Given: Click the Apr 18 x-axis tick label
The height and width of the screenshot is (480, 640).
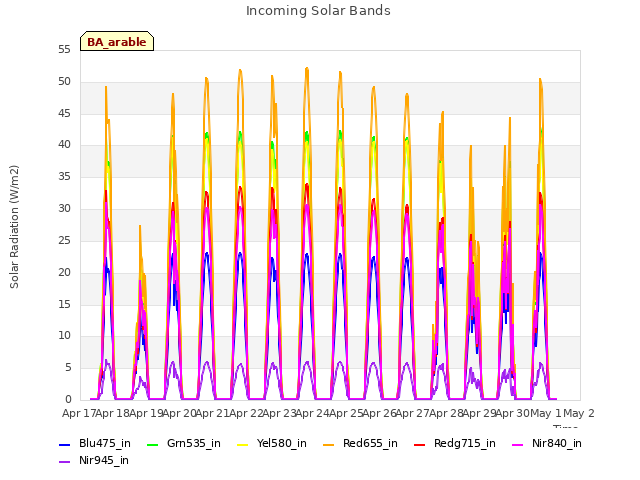Looking at the screenshot, I should tap(112, 413).
